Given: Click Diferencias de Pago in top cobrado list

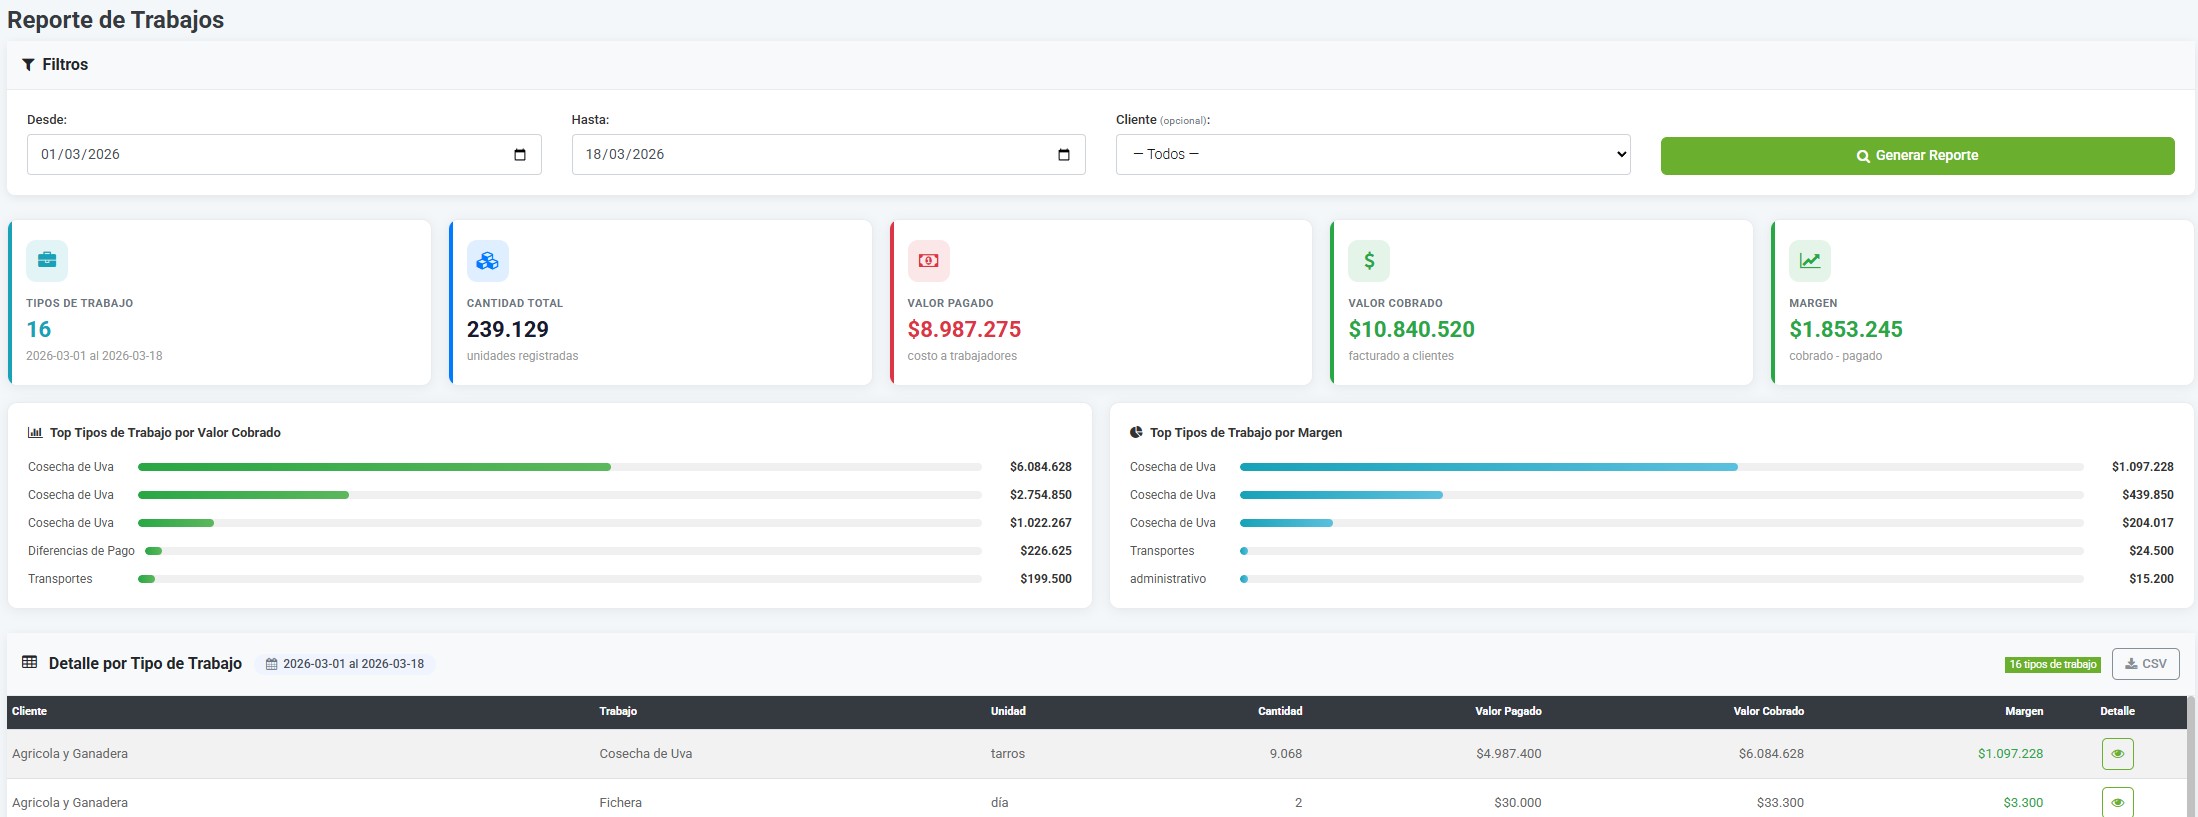Looking at the screenshot, I should click(81, 551).
